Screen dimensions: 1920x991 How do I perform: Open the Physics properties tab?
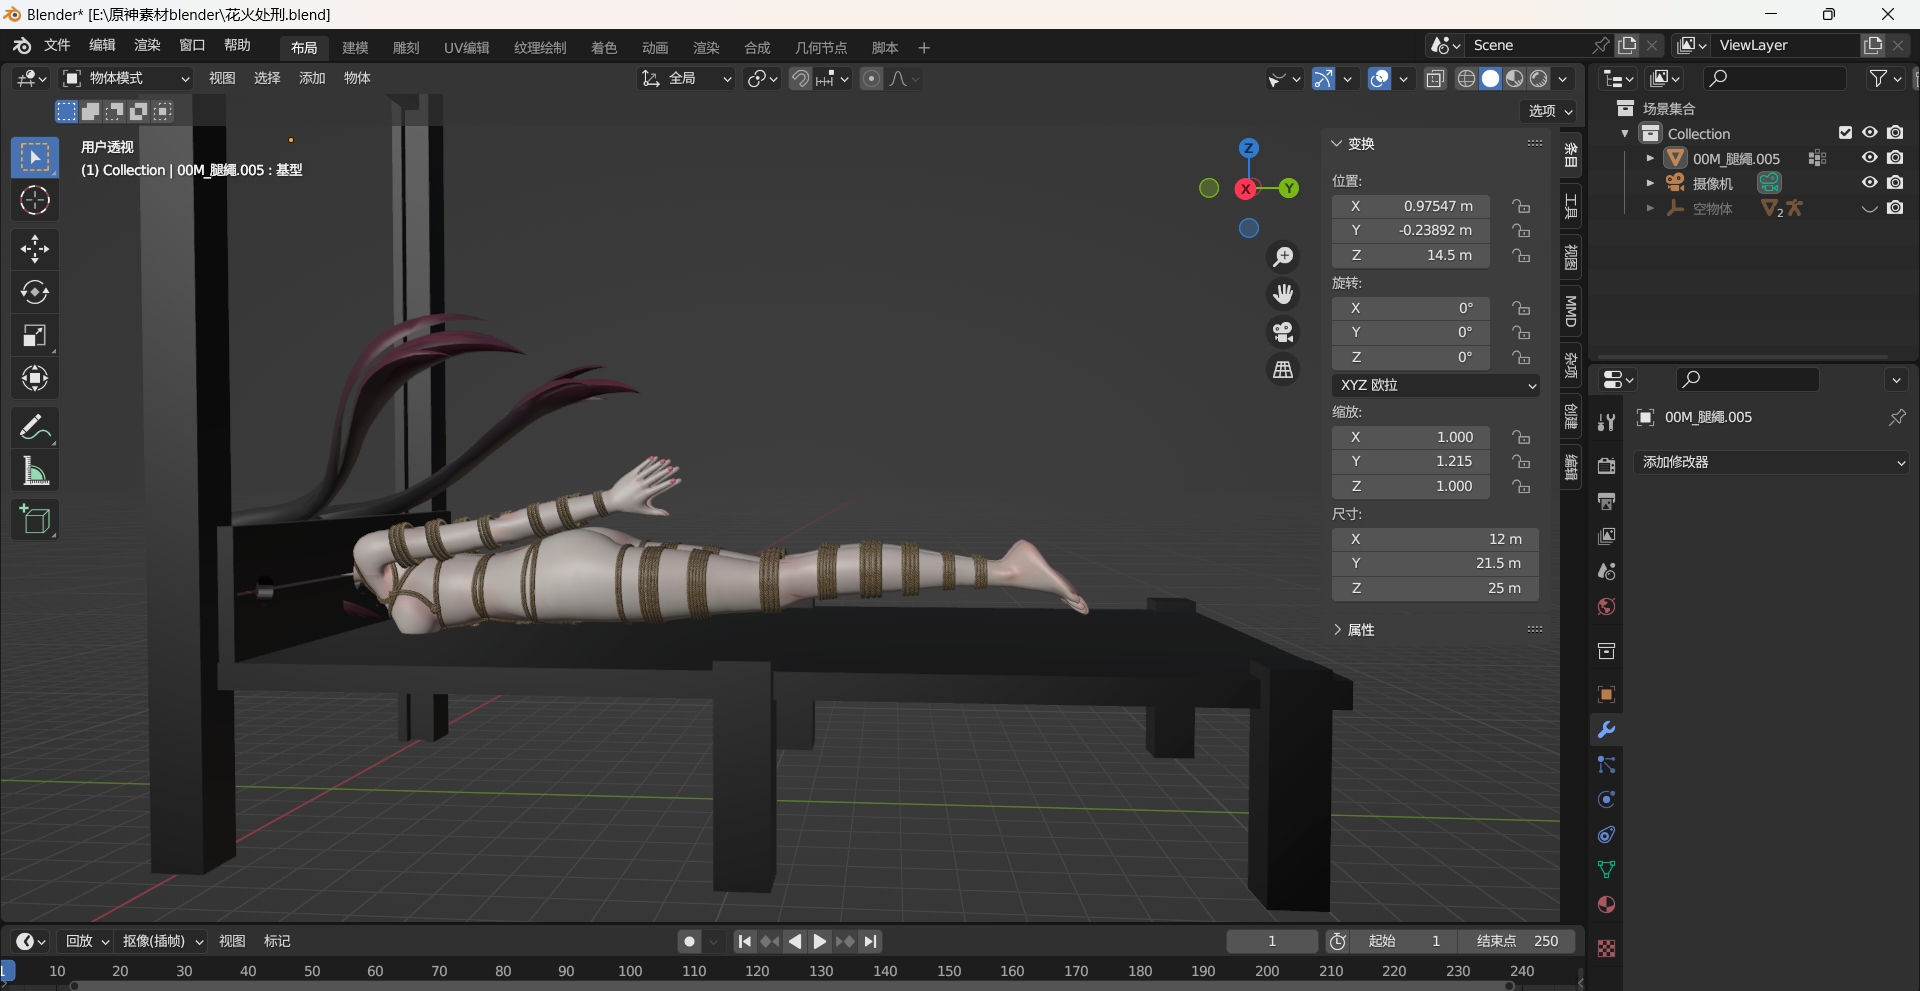click(x=1606, y=800)
